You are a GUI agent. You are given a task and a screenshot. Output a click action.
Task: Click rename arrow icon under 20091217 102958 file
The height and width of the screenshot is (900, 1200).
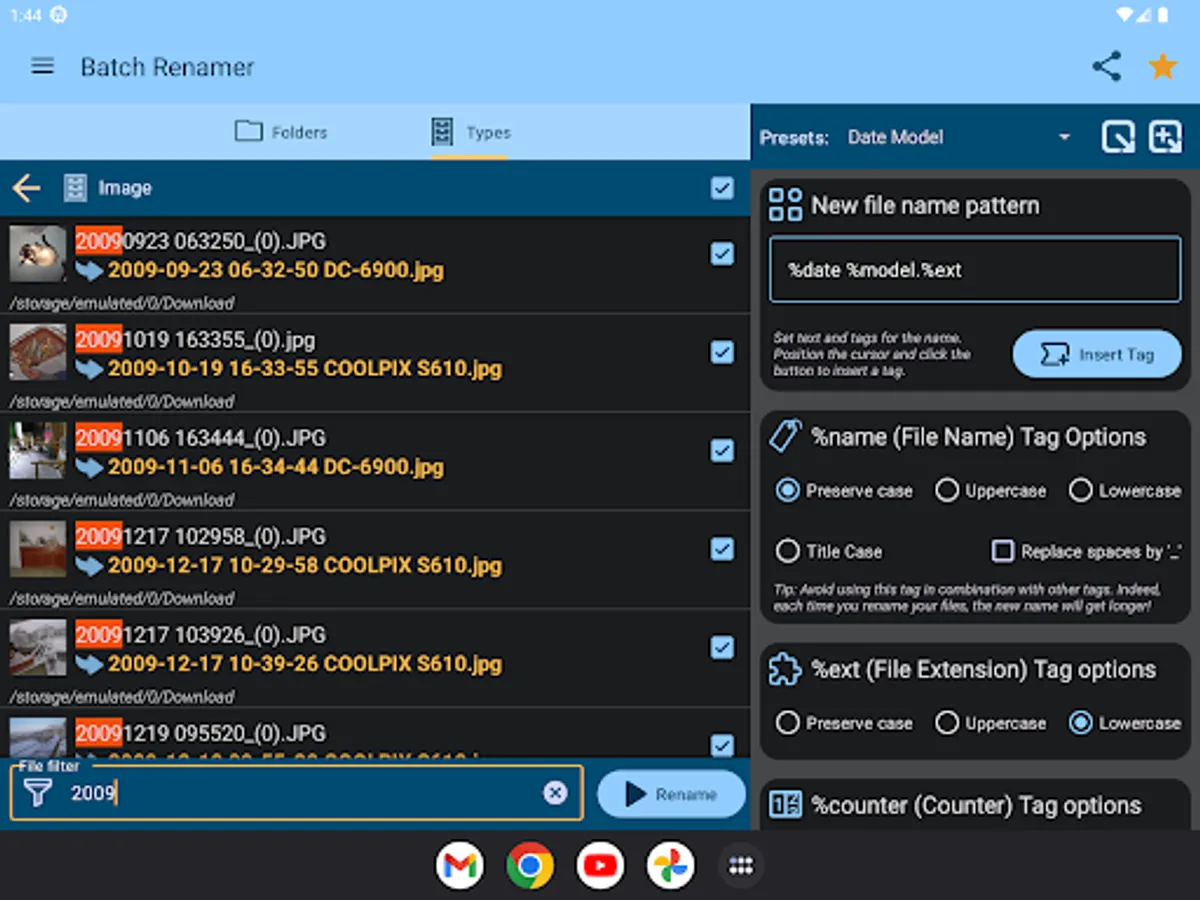90,566
